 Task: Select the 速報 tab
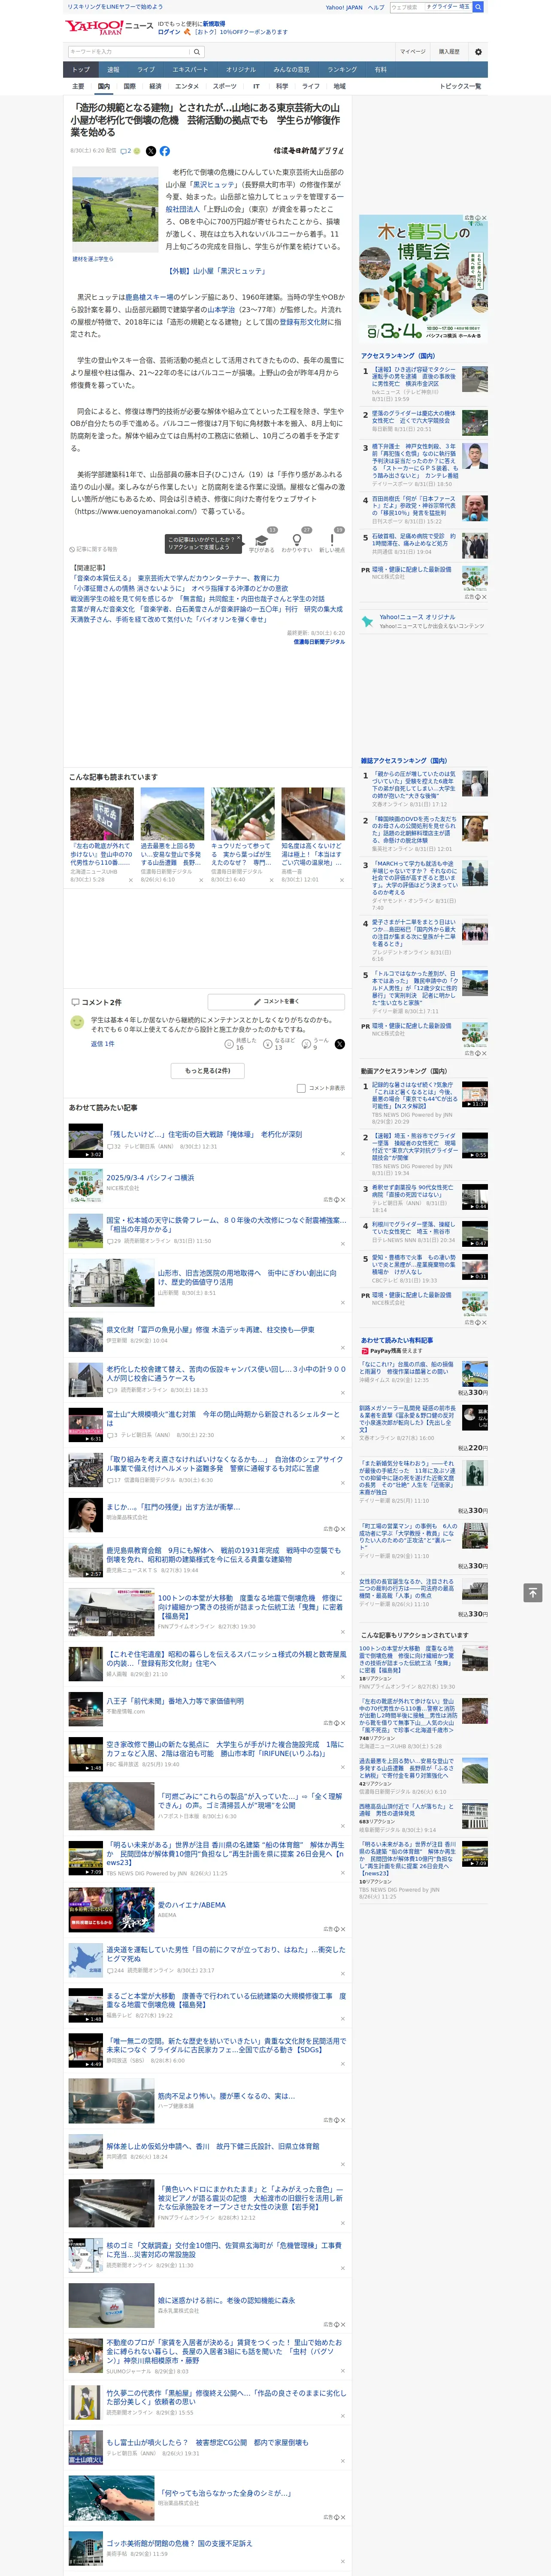[x=113, y=70]
